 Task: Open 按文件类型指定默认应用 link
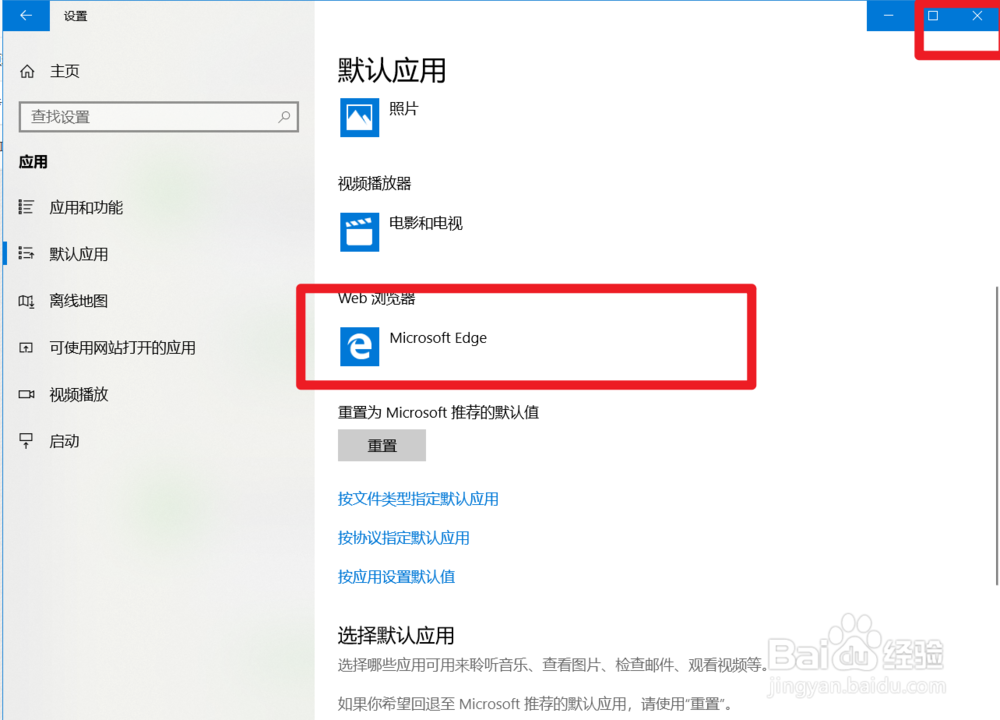pos(418,499)
